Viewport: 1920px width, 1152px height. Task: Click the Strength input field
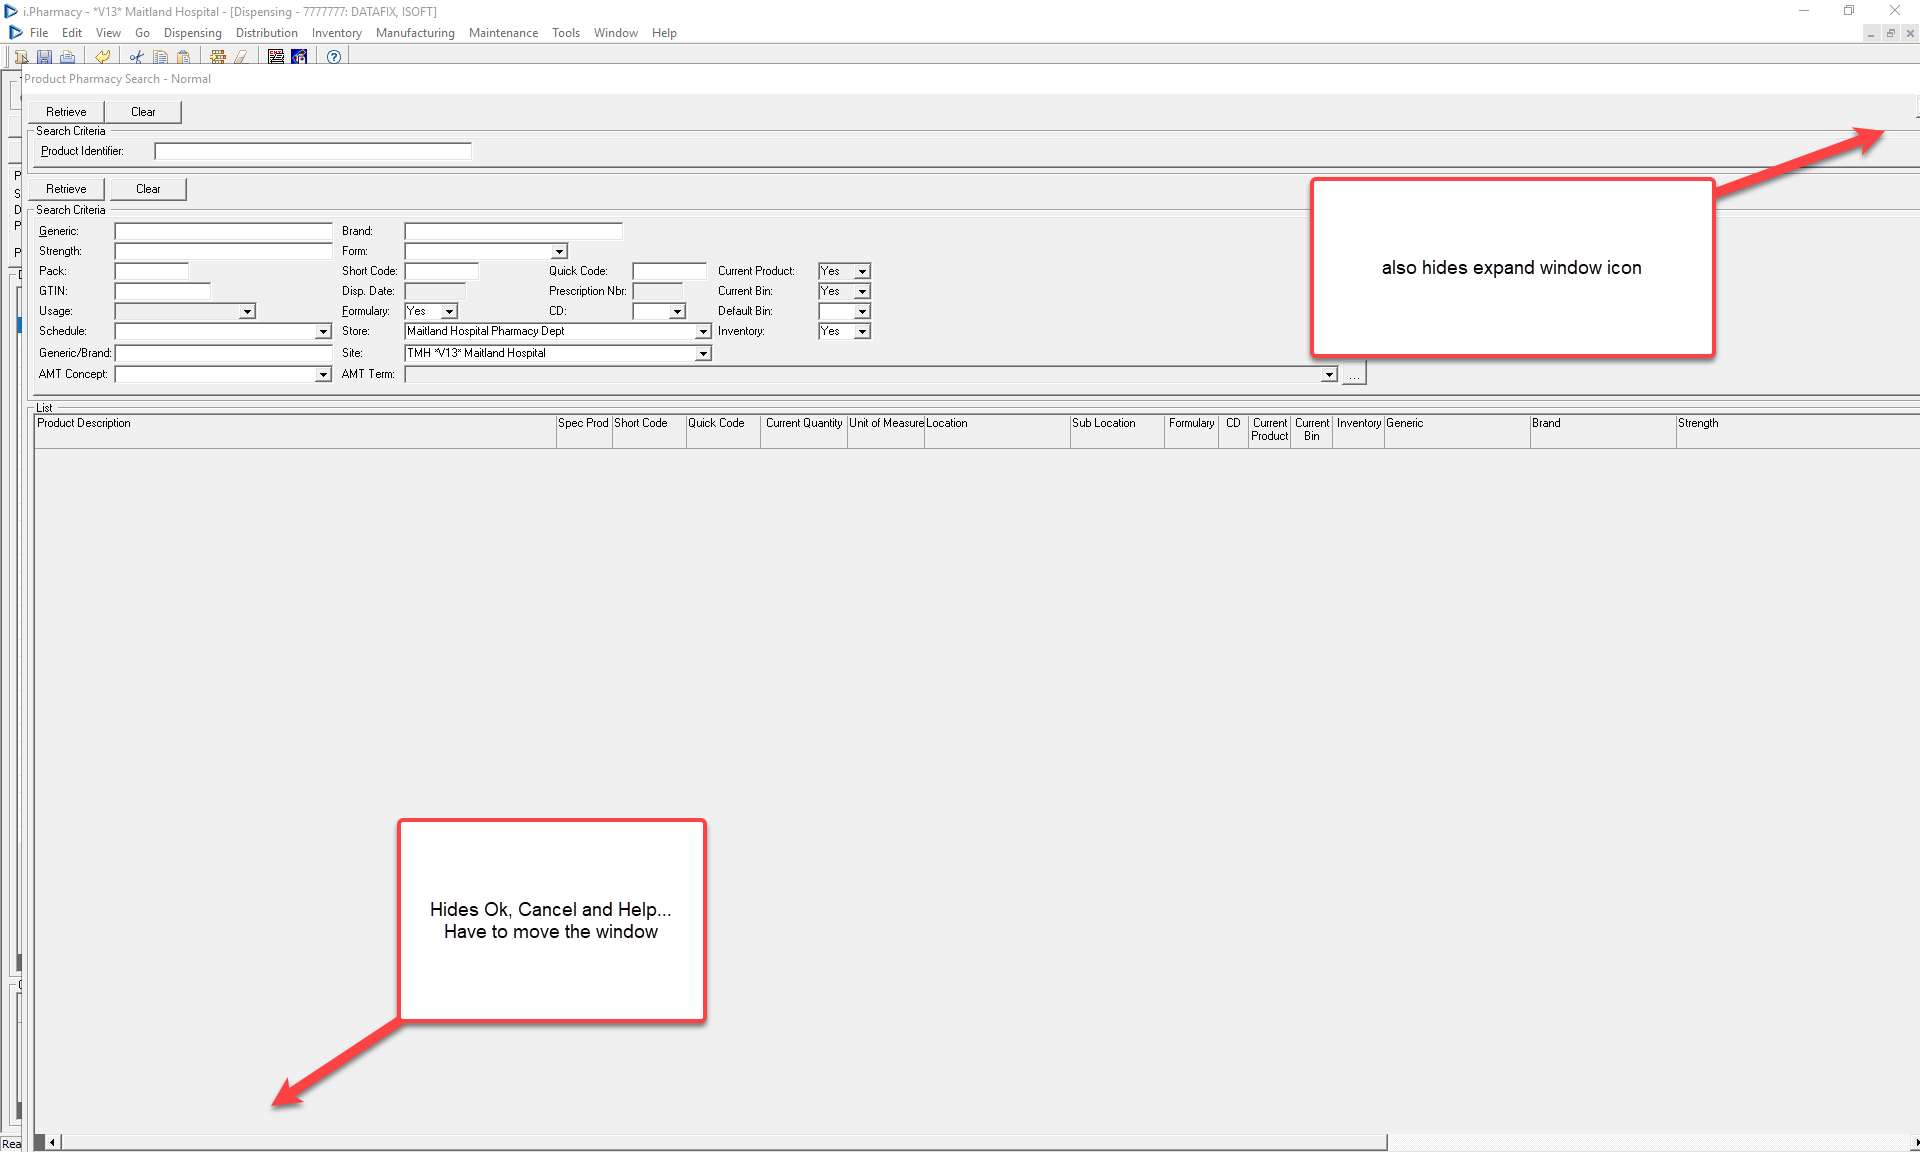223,251
